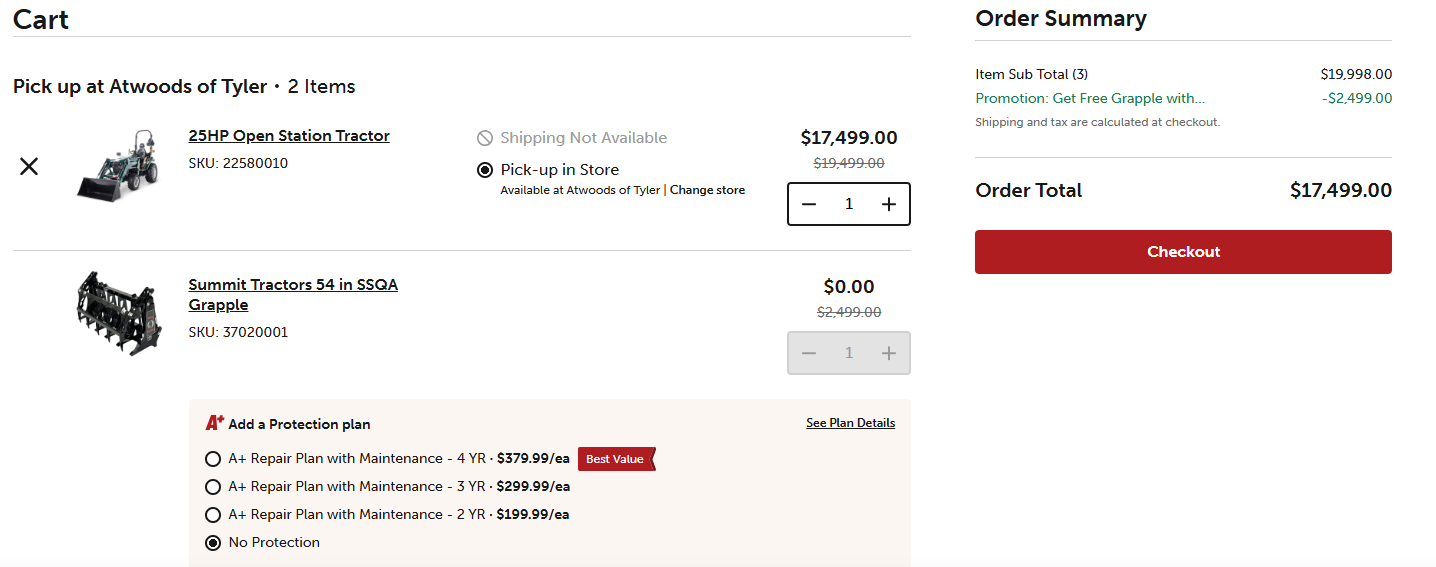The height and width of the screenshot is (567, 1436).
Task: Increase tractor quantity with plus button
Action: pyautogui.click(x=888, y=204)
